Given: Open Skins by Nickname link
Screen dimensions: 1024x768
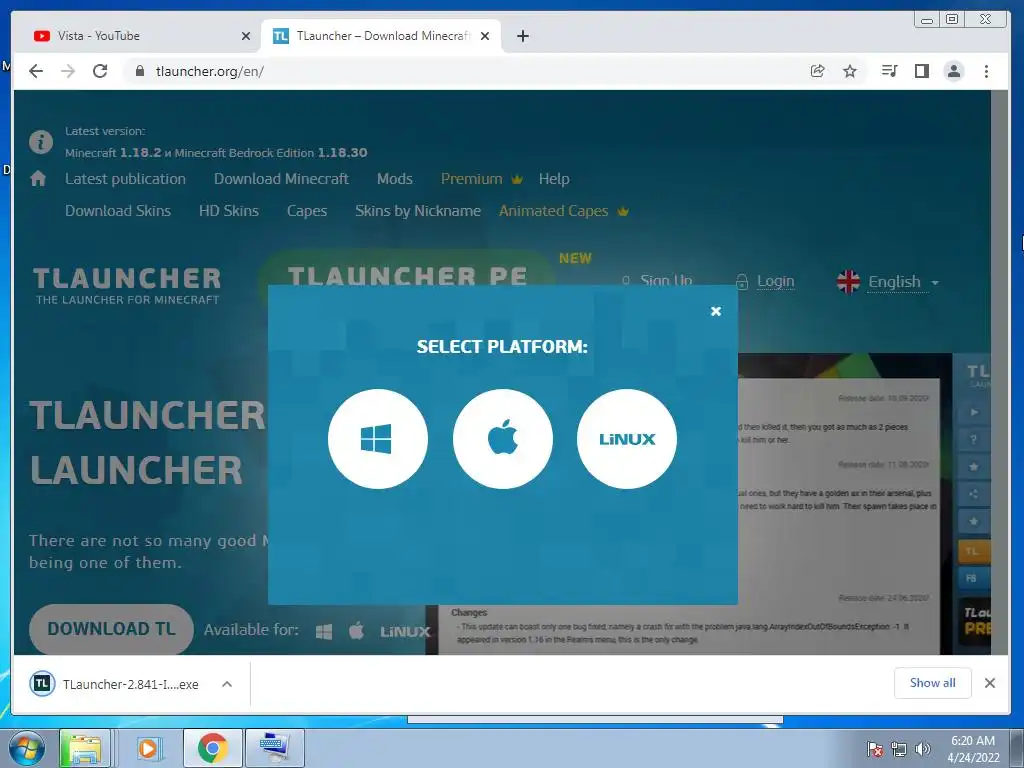Looking at the screenshot, I should click(x=418, y=211).
